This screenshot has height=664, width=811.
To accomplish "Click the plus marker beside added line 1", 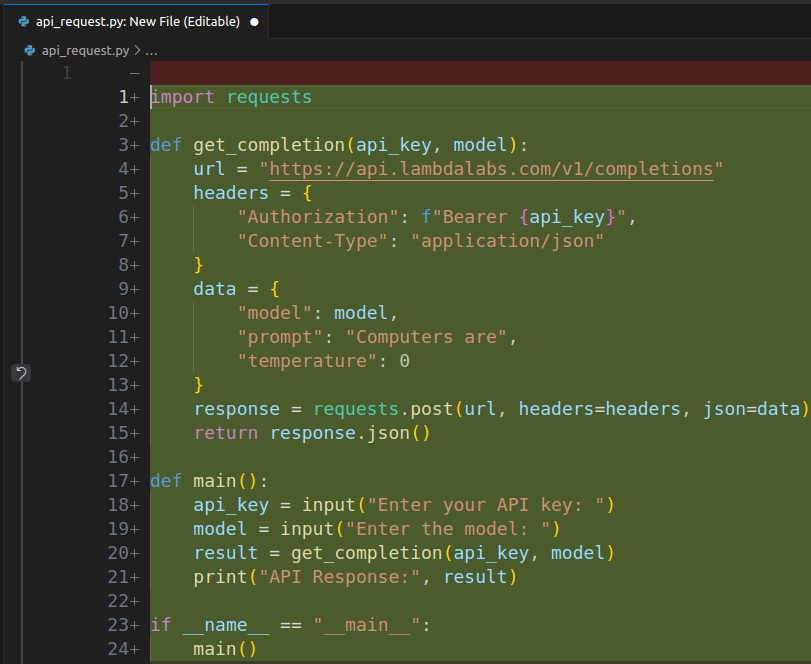I will 134,97.
